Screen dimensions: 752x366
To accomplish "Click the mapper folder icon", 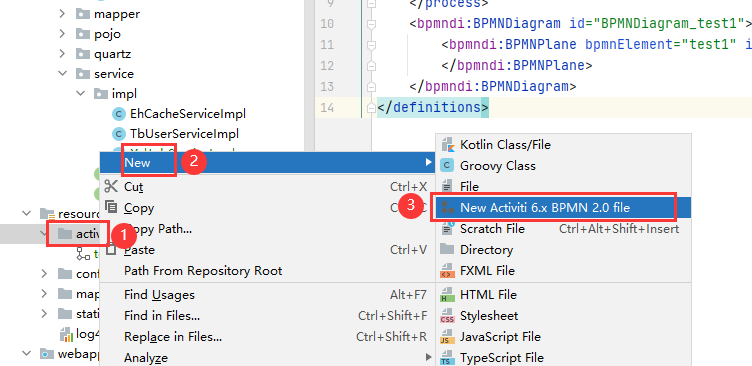I will tap(83, 14).
